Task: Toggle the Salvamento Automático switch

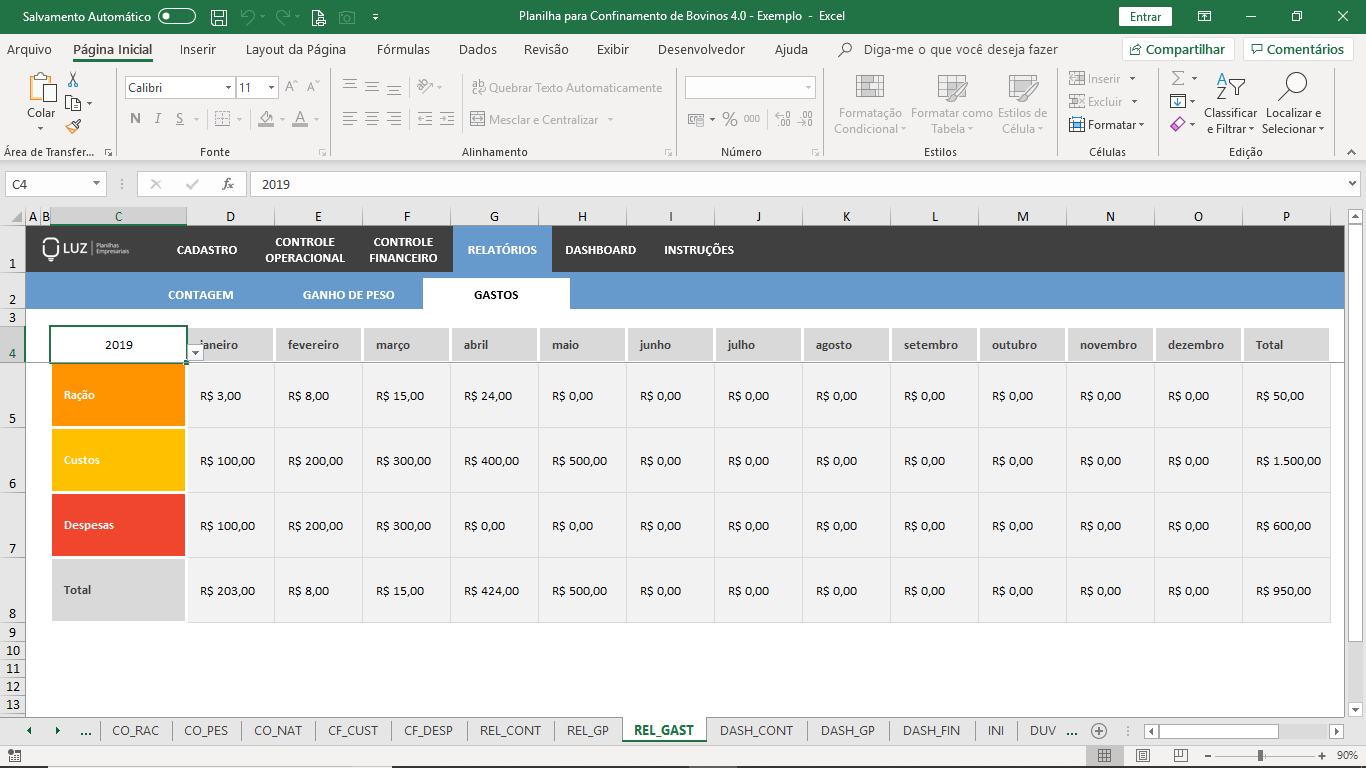Action: [177, 17]
